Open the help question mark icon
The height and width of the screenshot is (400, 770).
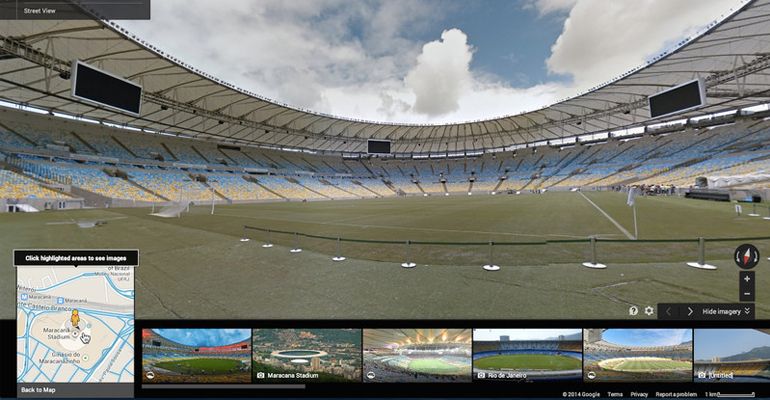(x=633, y=311)
